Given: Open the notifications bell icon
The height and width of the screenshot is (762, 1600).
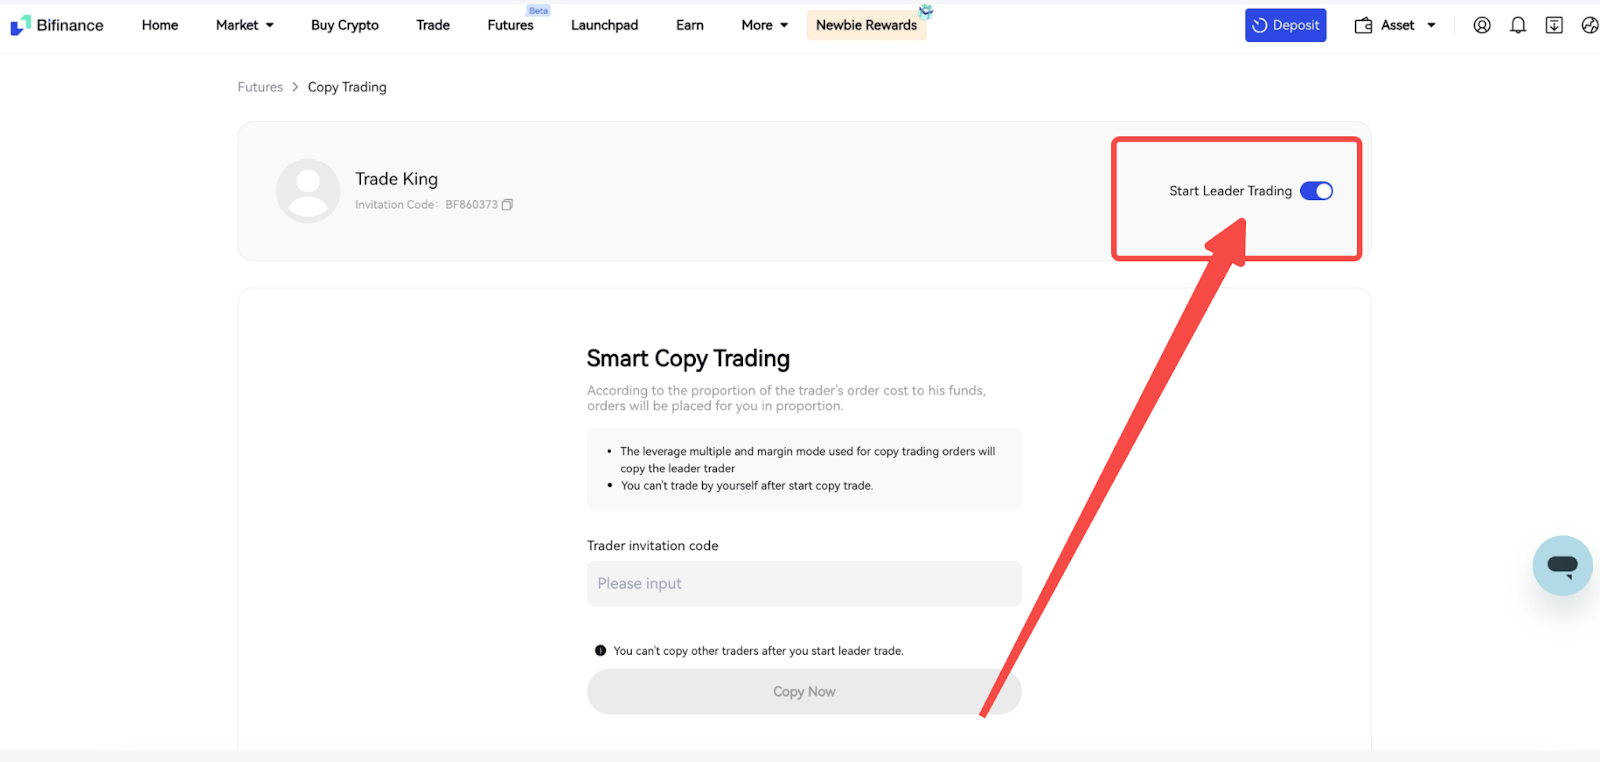Looking at the screenshot, I should click(1518, 25).
